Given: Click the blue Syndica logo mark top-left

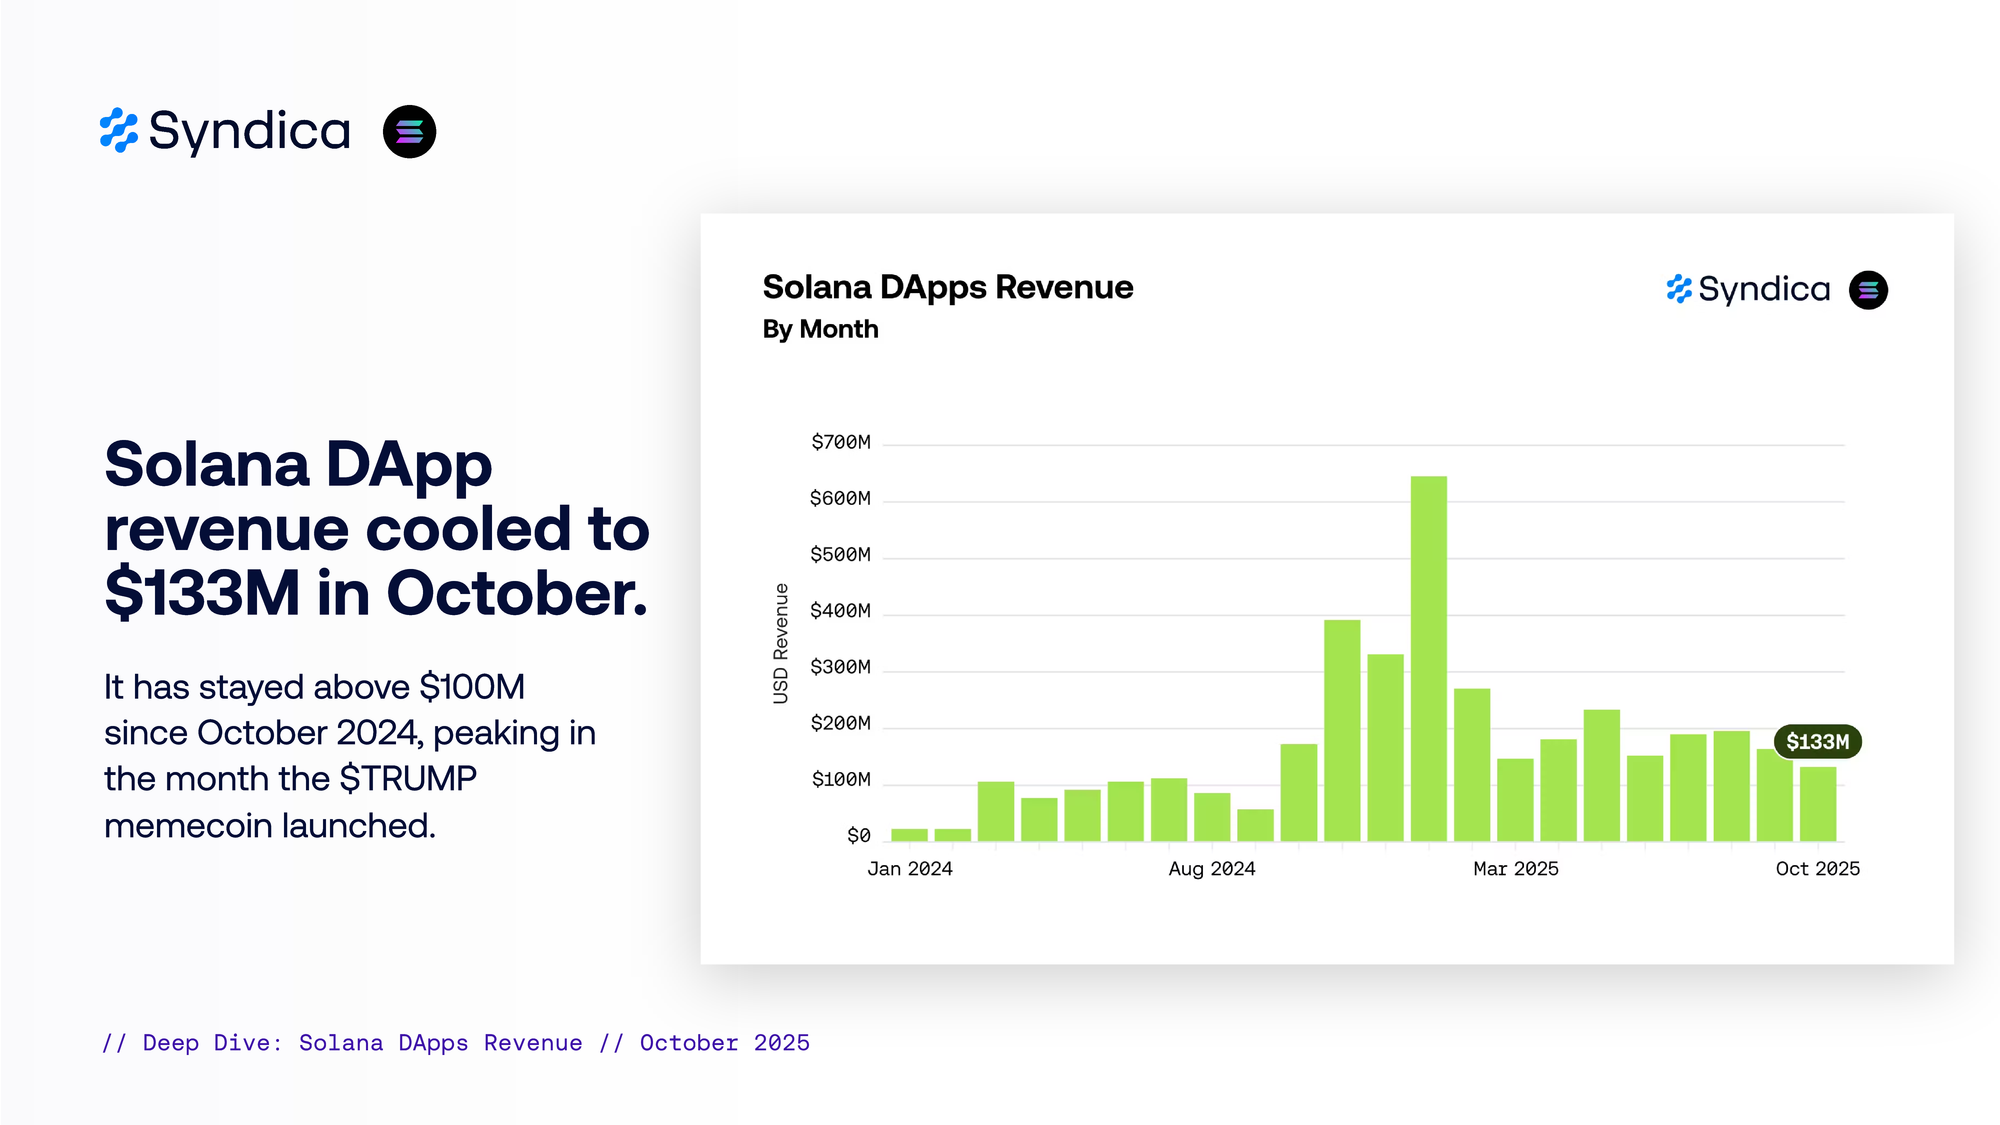Looking at the screenshot, I should tap(119, 131).
